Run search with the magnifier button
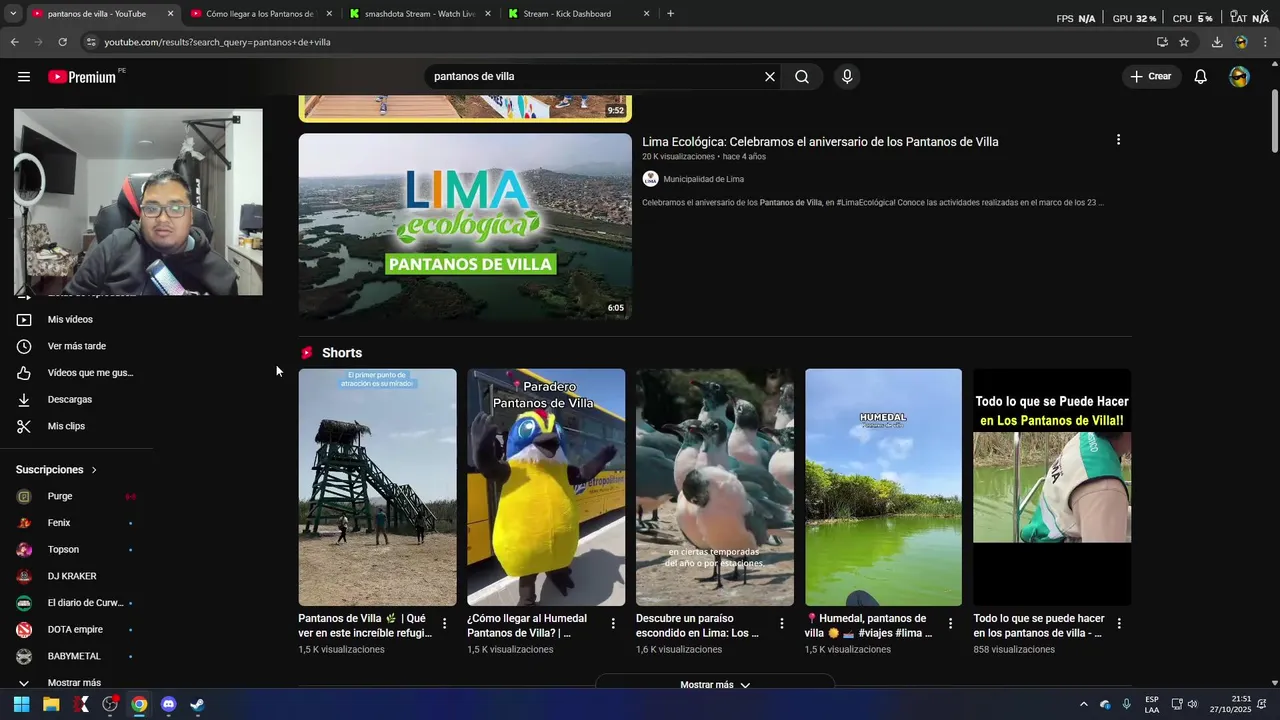The width and height of the screenshot is (1280, 720). tap(802, 77)
